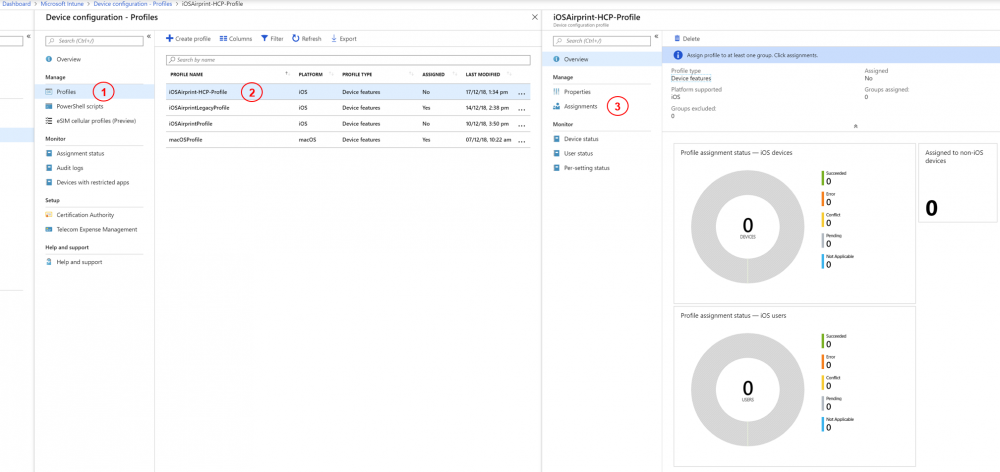Open Assignments in the profile menu
The image size is (1000, 472).
pos(580,106)
